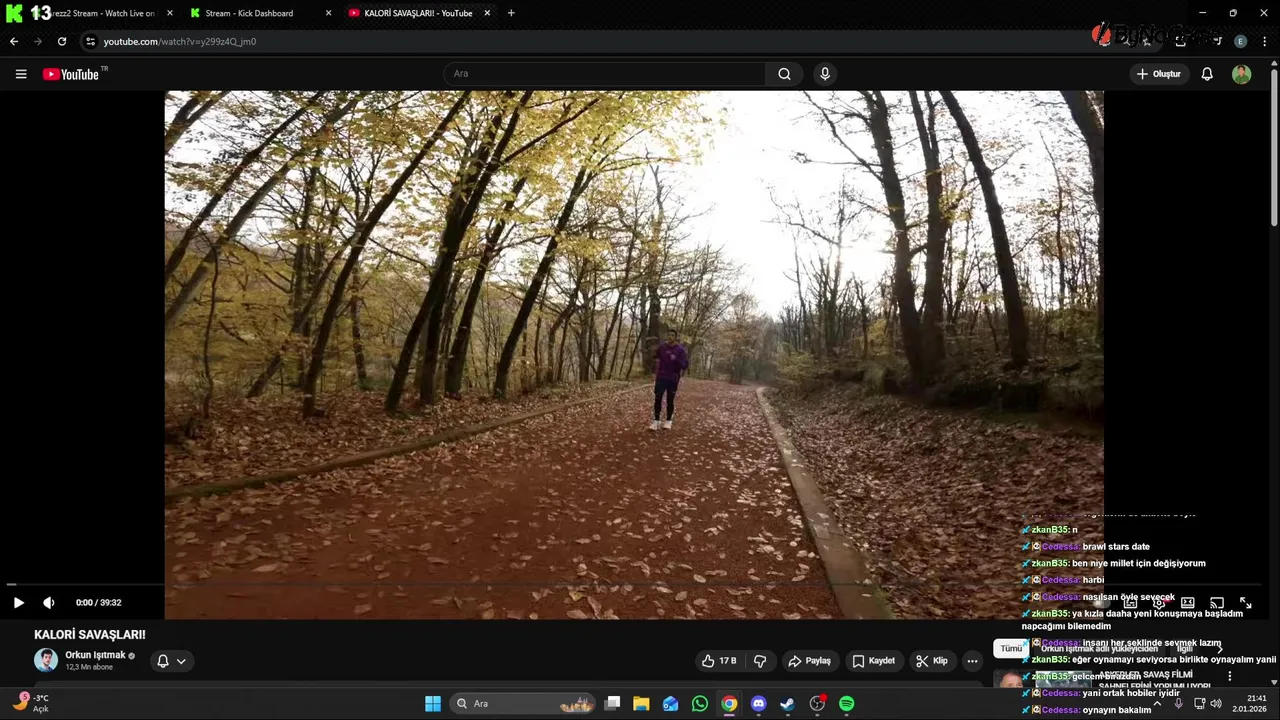The width and height of the screenshot is (1280, 720).
Task: Open the Orkun Işıtmak channel name link
Action: coord(95,655)
